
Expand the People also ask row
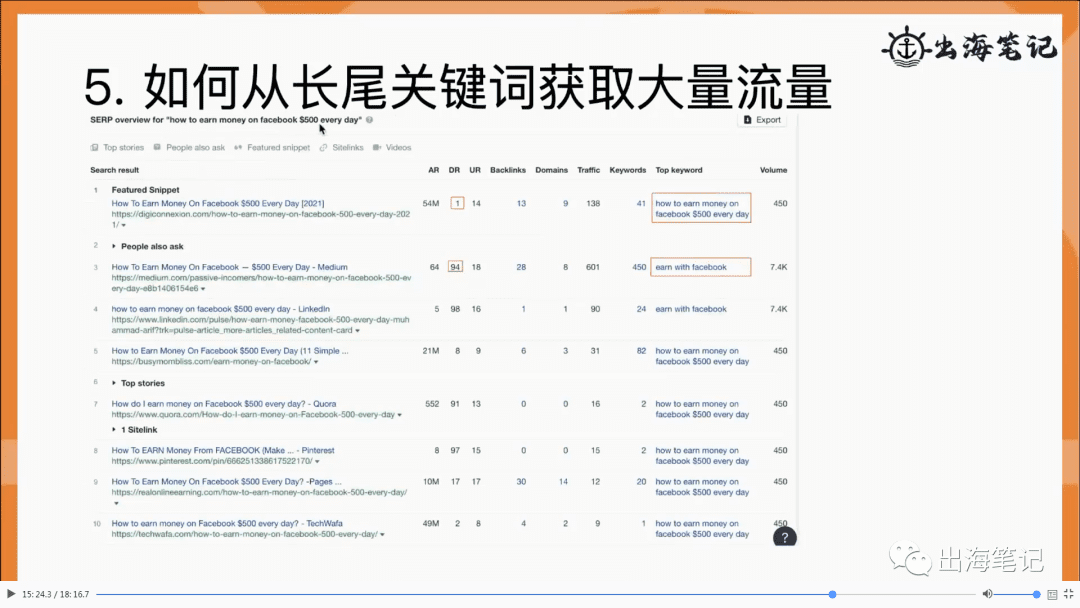(x=148, y=247)
